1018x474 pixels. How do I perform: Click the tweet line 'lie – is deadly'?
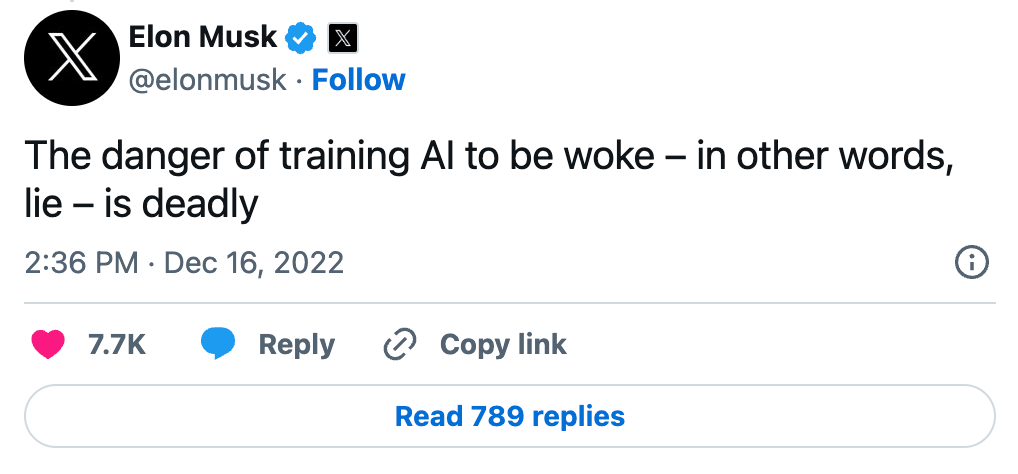pyautogui.click(x=142, y=205)
